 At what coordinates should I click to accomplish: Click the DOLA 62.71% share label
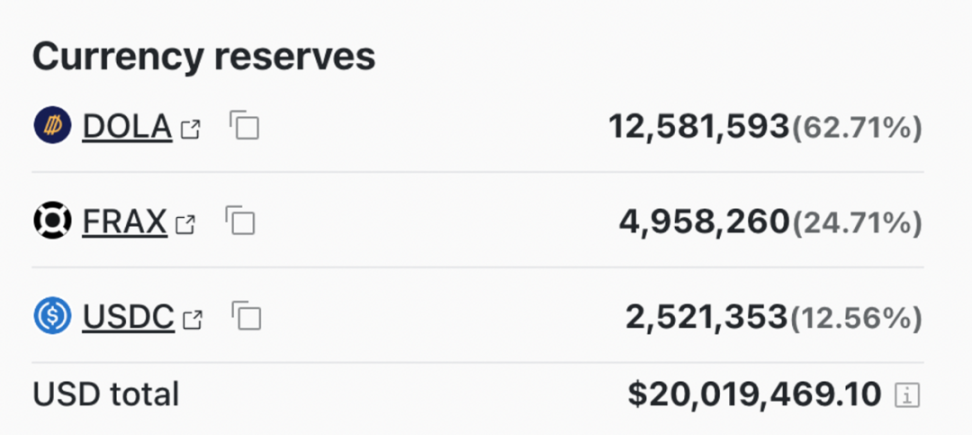coord(857,127)
